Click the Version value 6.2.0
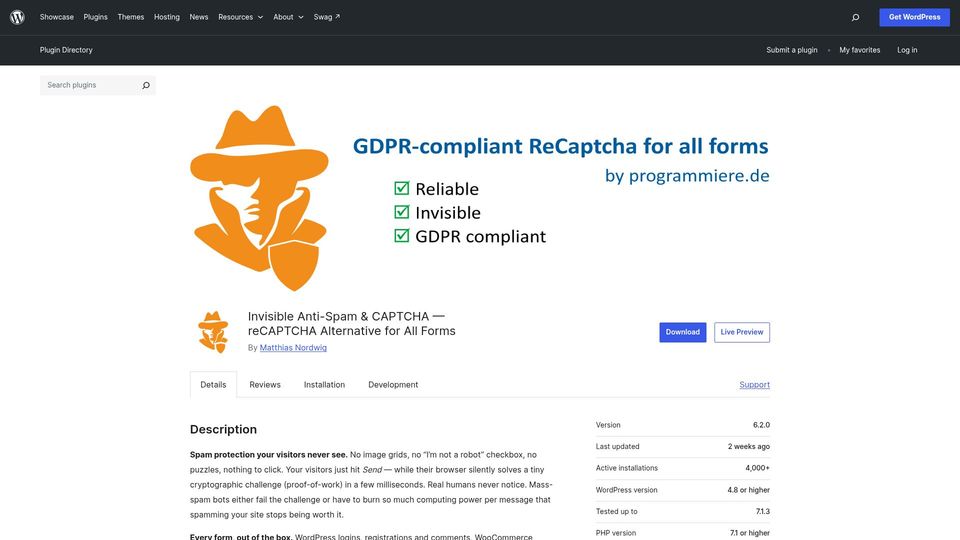960x540 pixels. point(761,425)
